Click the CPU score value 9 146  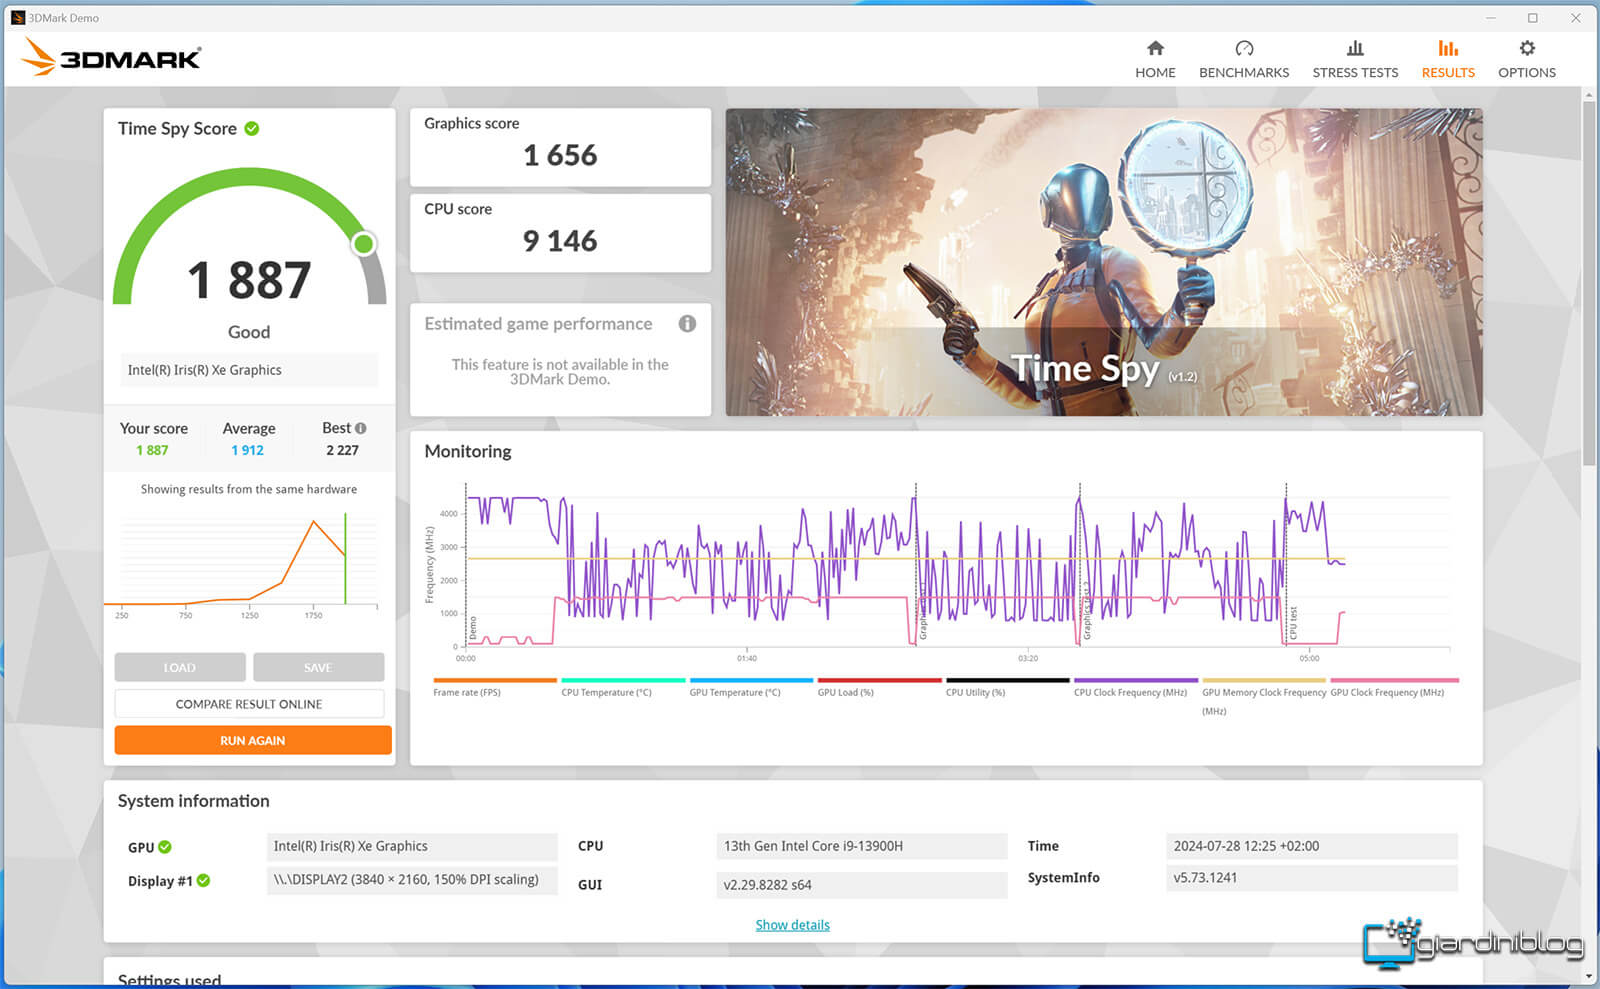[560, 241]
